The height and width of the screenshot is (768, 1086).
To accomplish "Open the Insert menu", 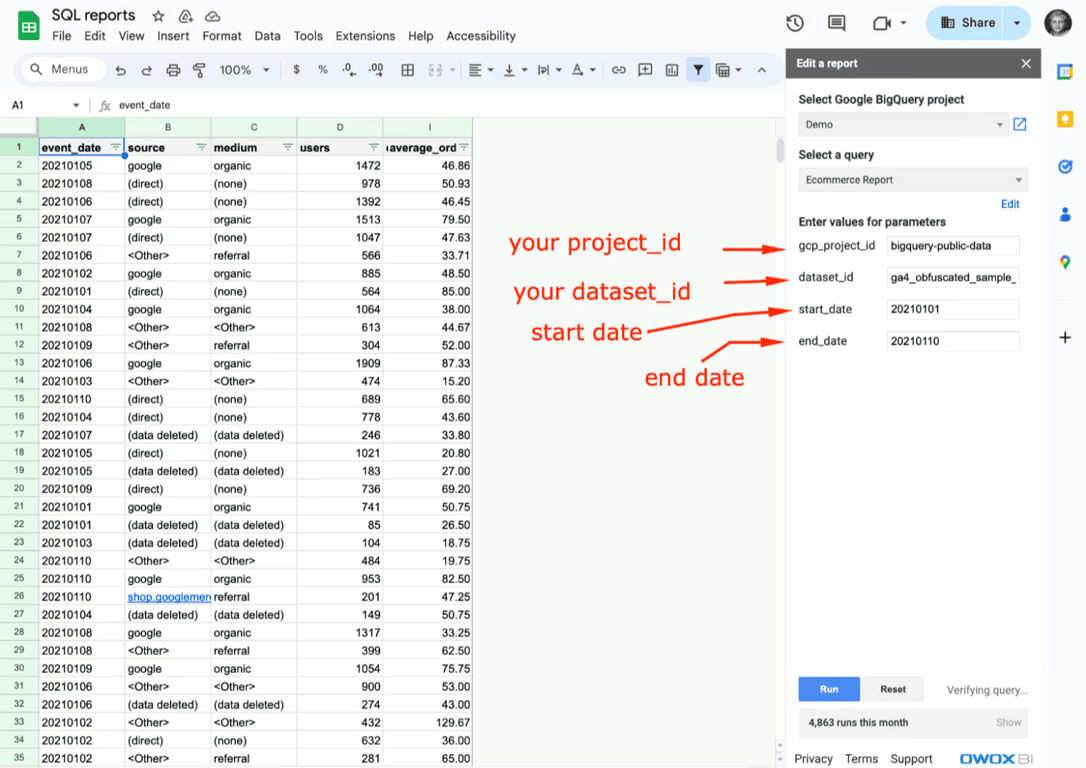I will point(173,36).
